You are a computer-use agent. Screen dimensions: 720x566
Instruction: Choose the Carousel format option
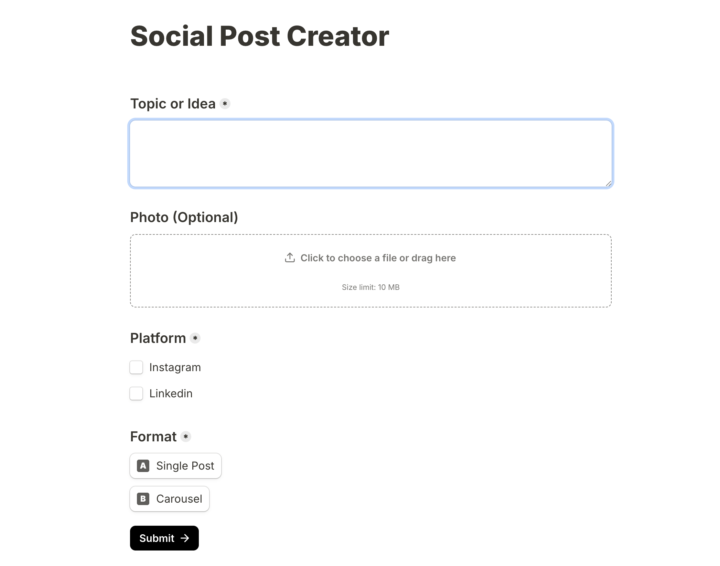point(169,499)
